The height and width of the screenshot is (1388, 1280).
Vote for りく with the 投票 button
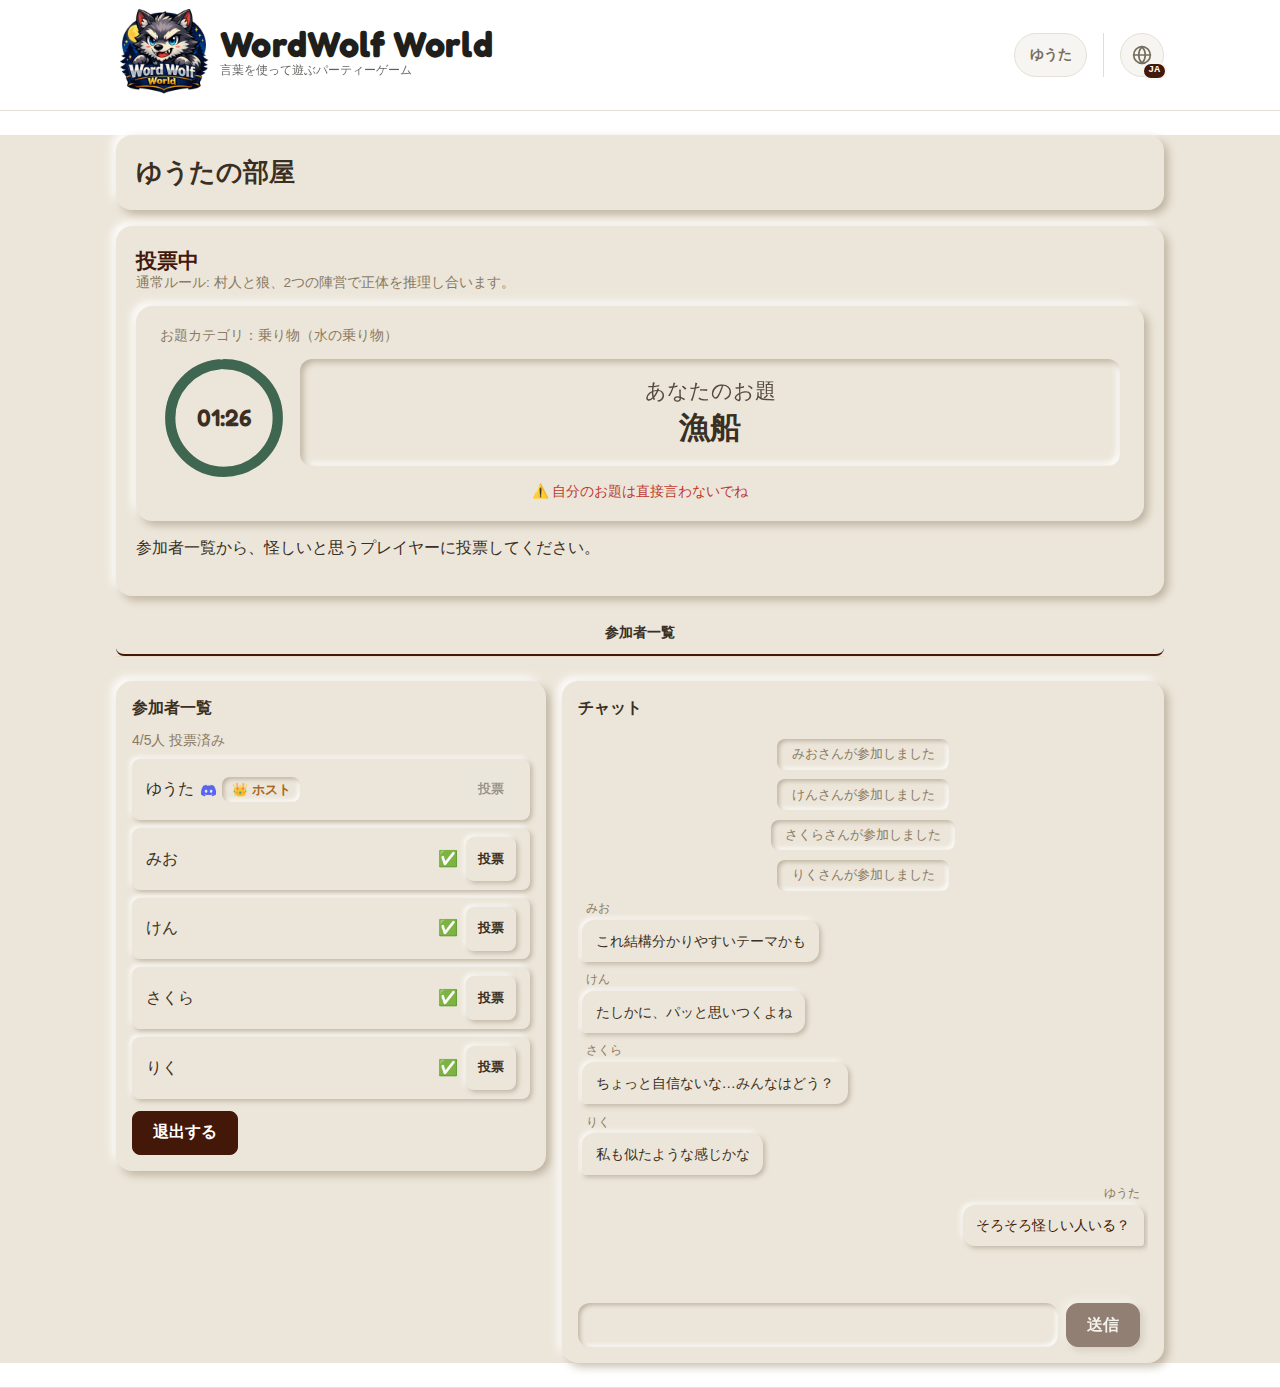coord(491,1067)
